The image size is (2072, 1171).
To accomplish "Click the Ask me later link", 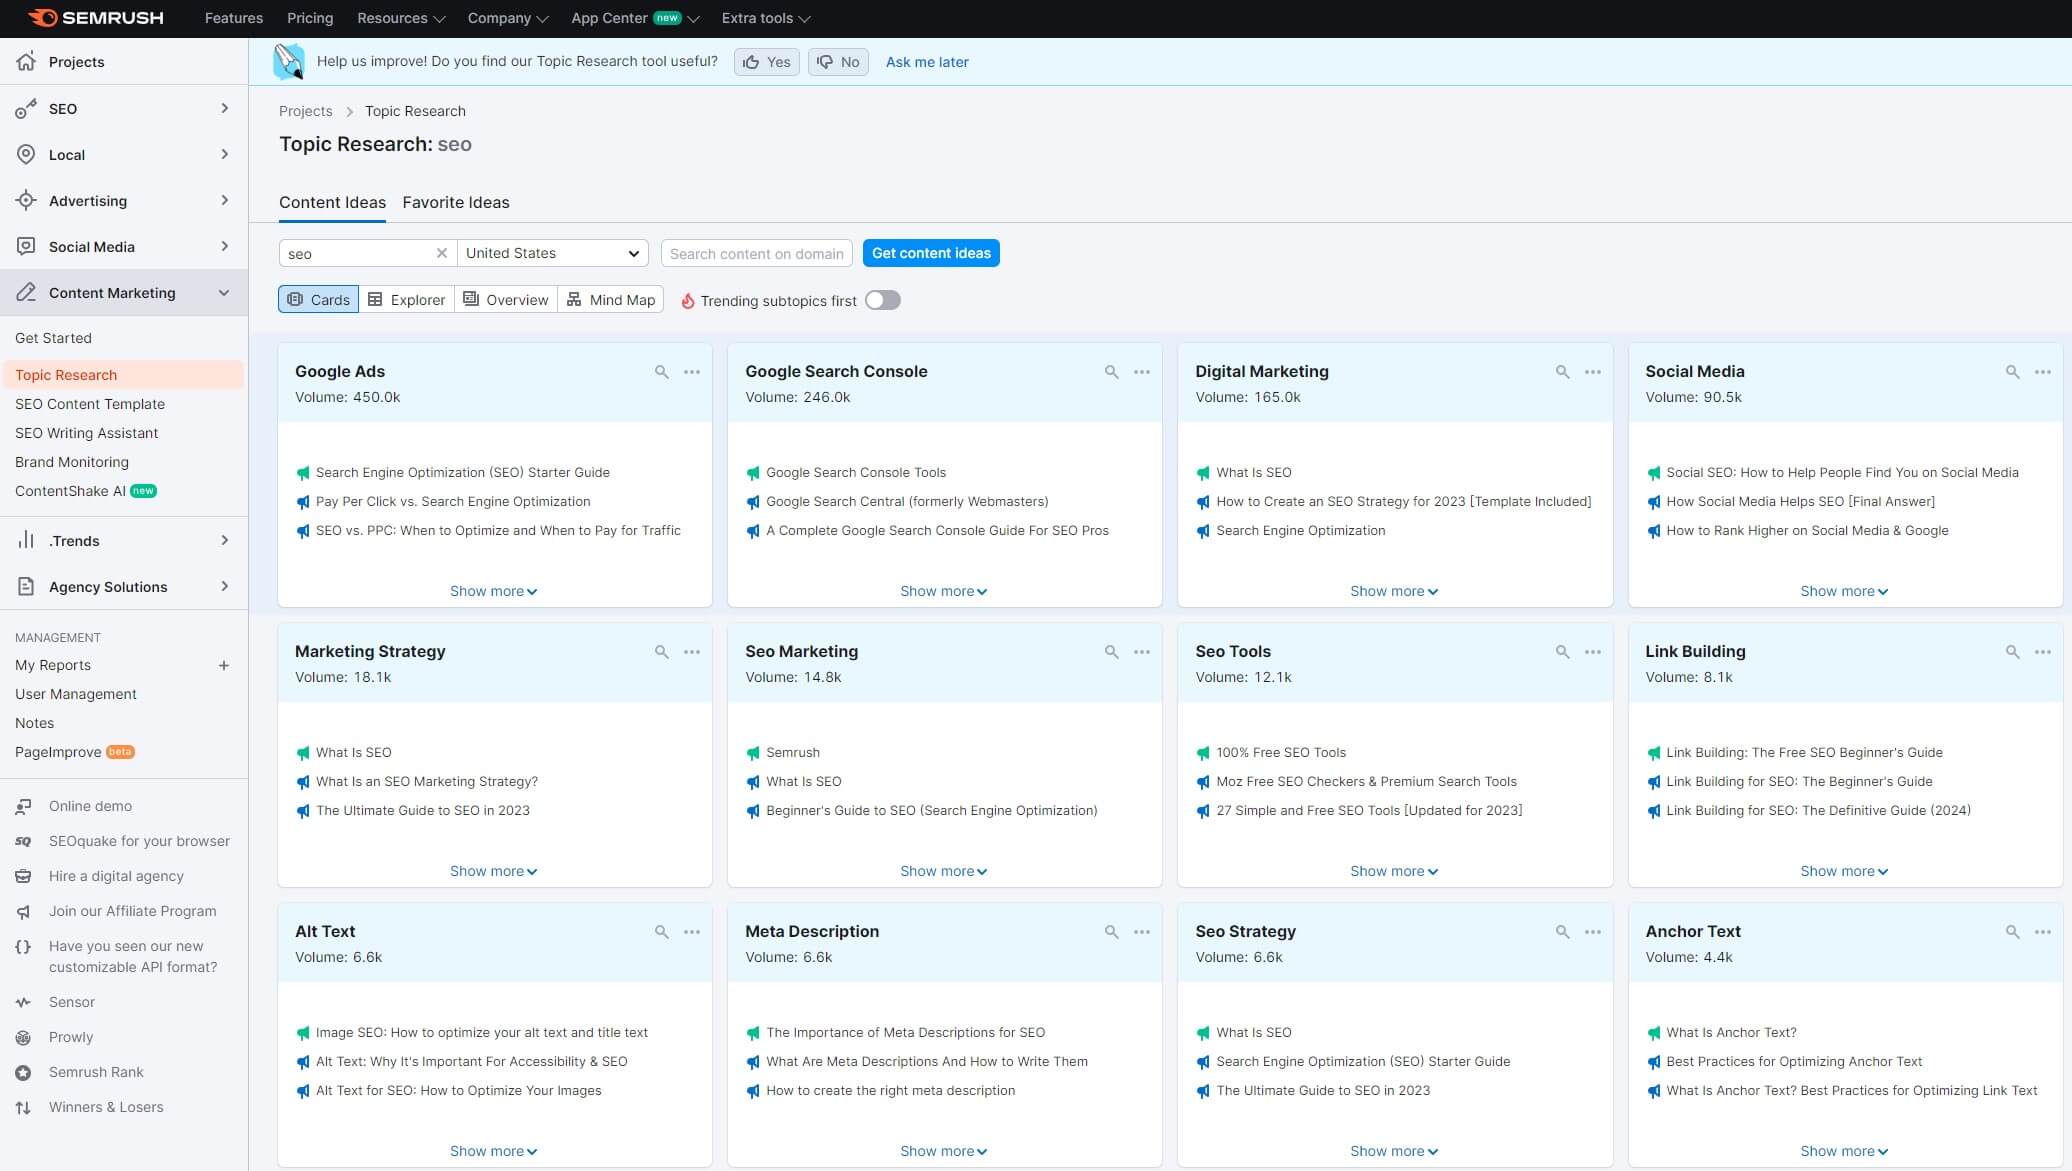I will pyautogui.click(x=927, y=62).
